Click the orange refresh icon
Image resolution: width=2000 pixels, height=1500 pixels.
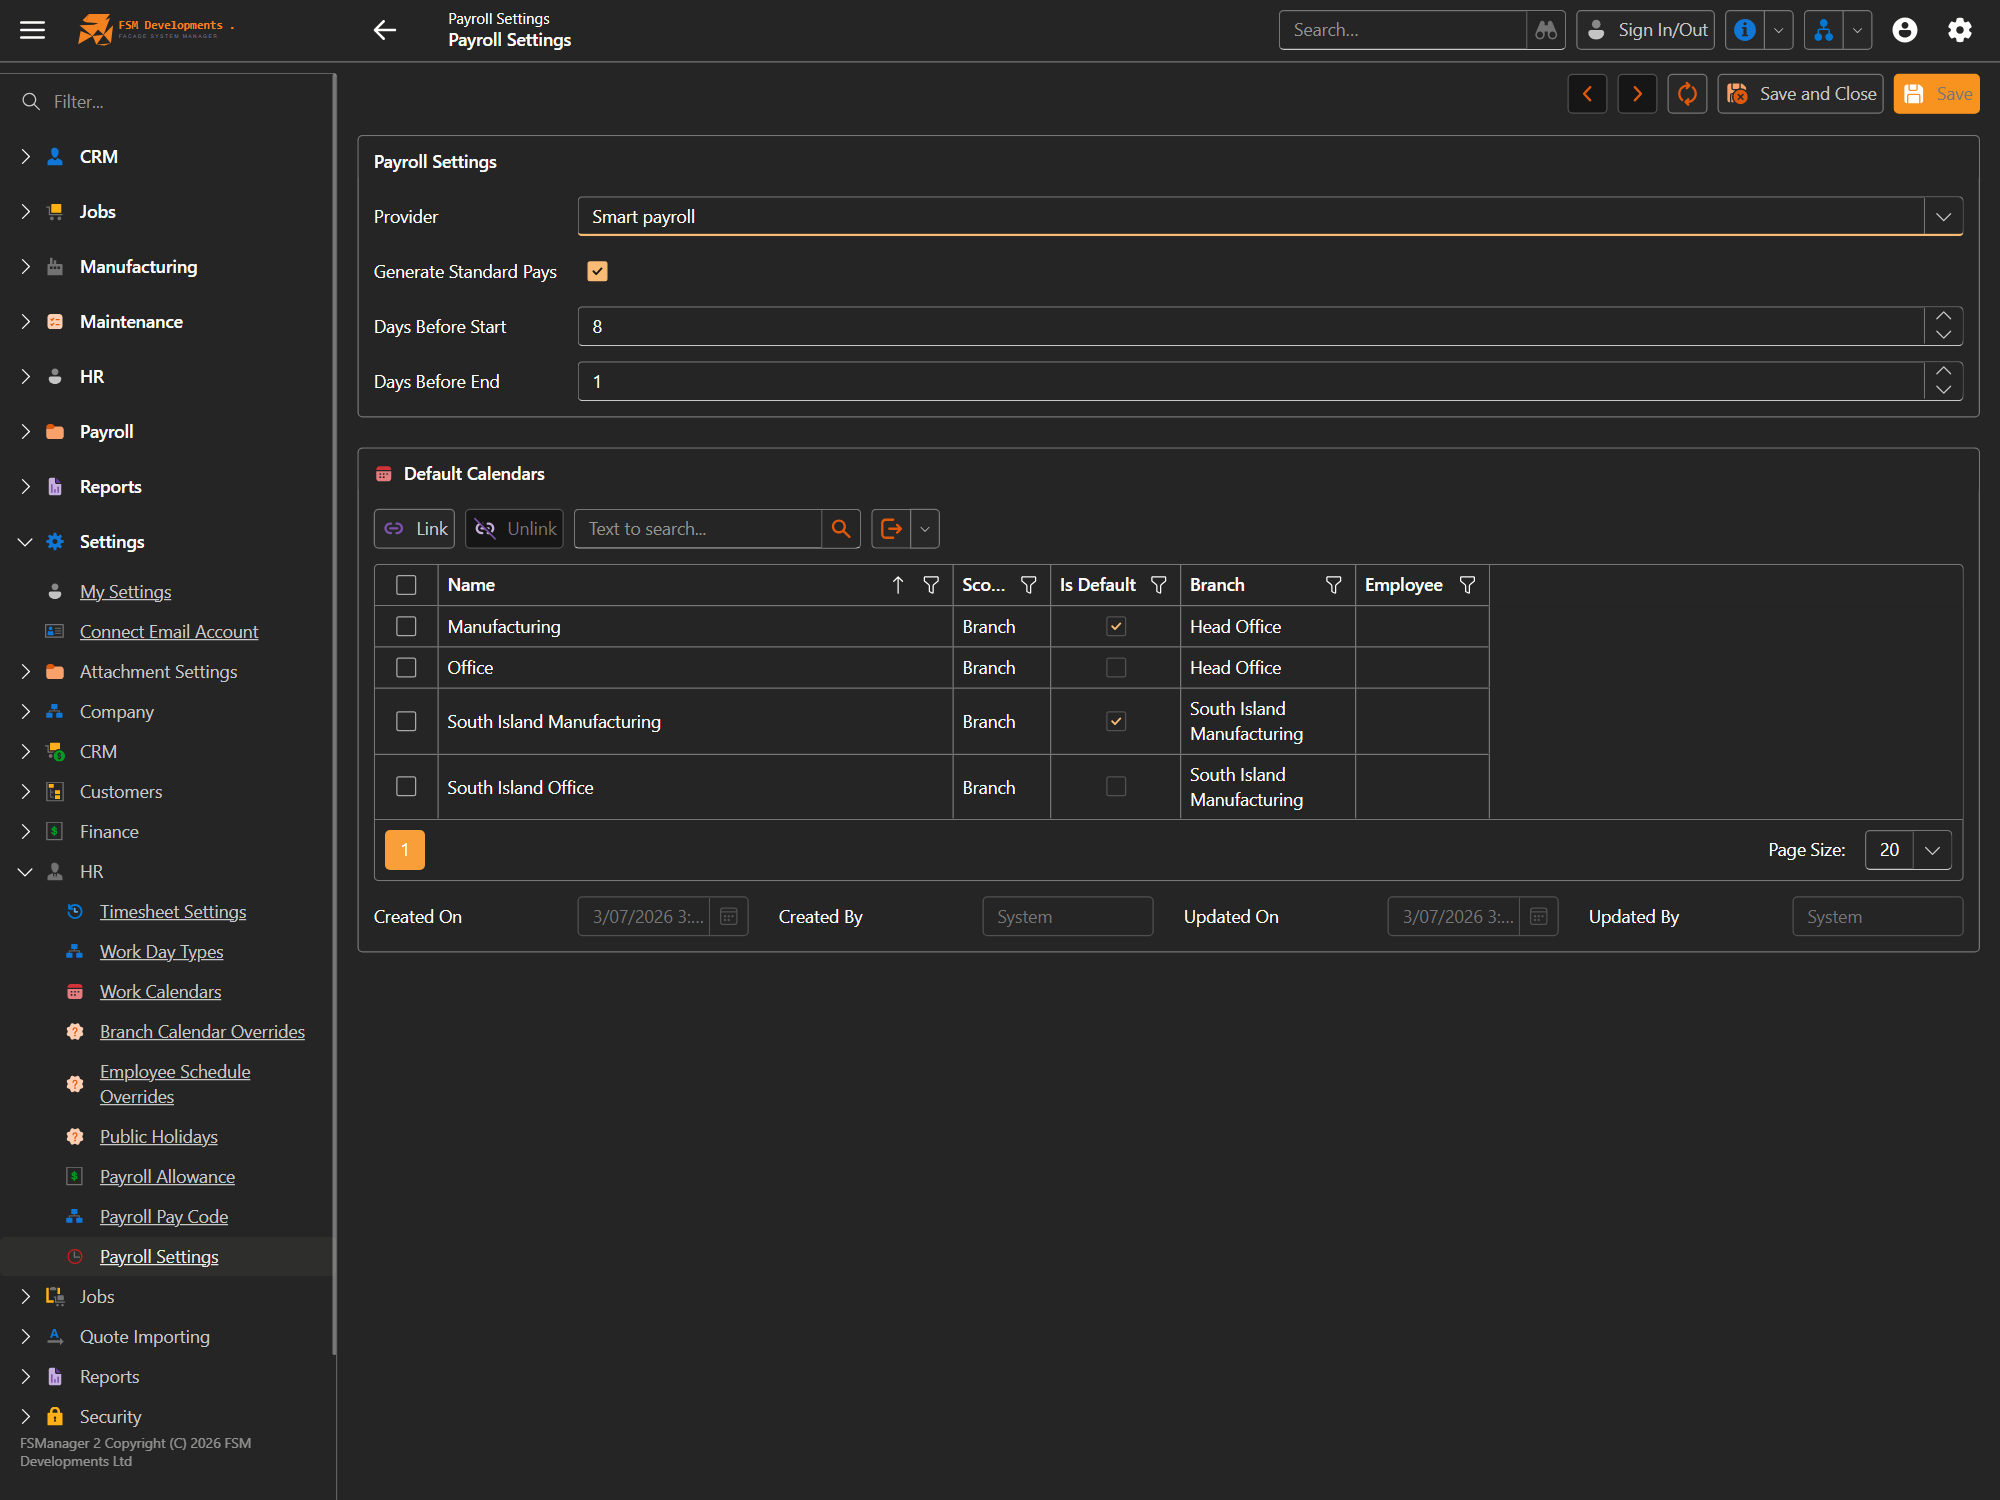pyautogui.click(x=1687, y=94)
